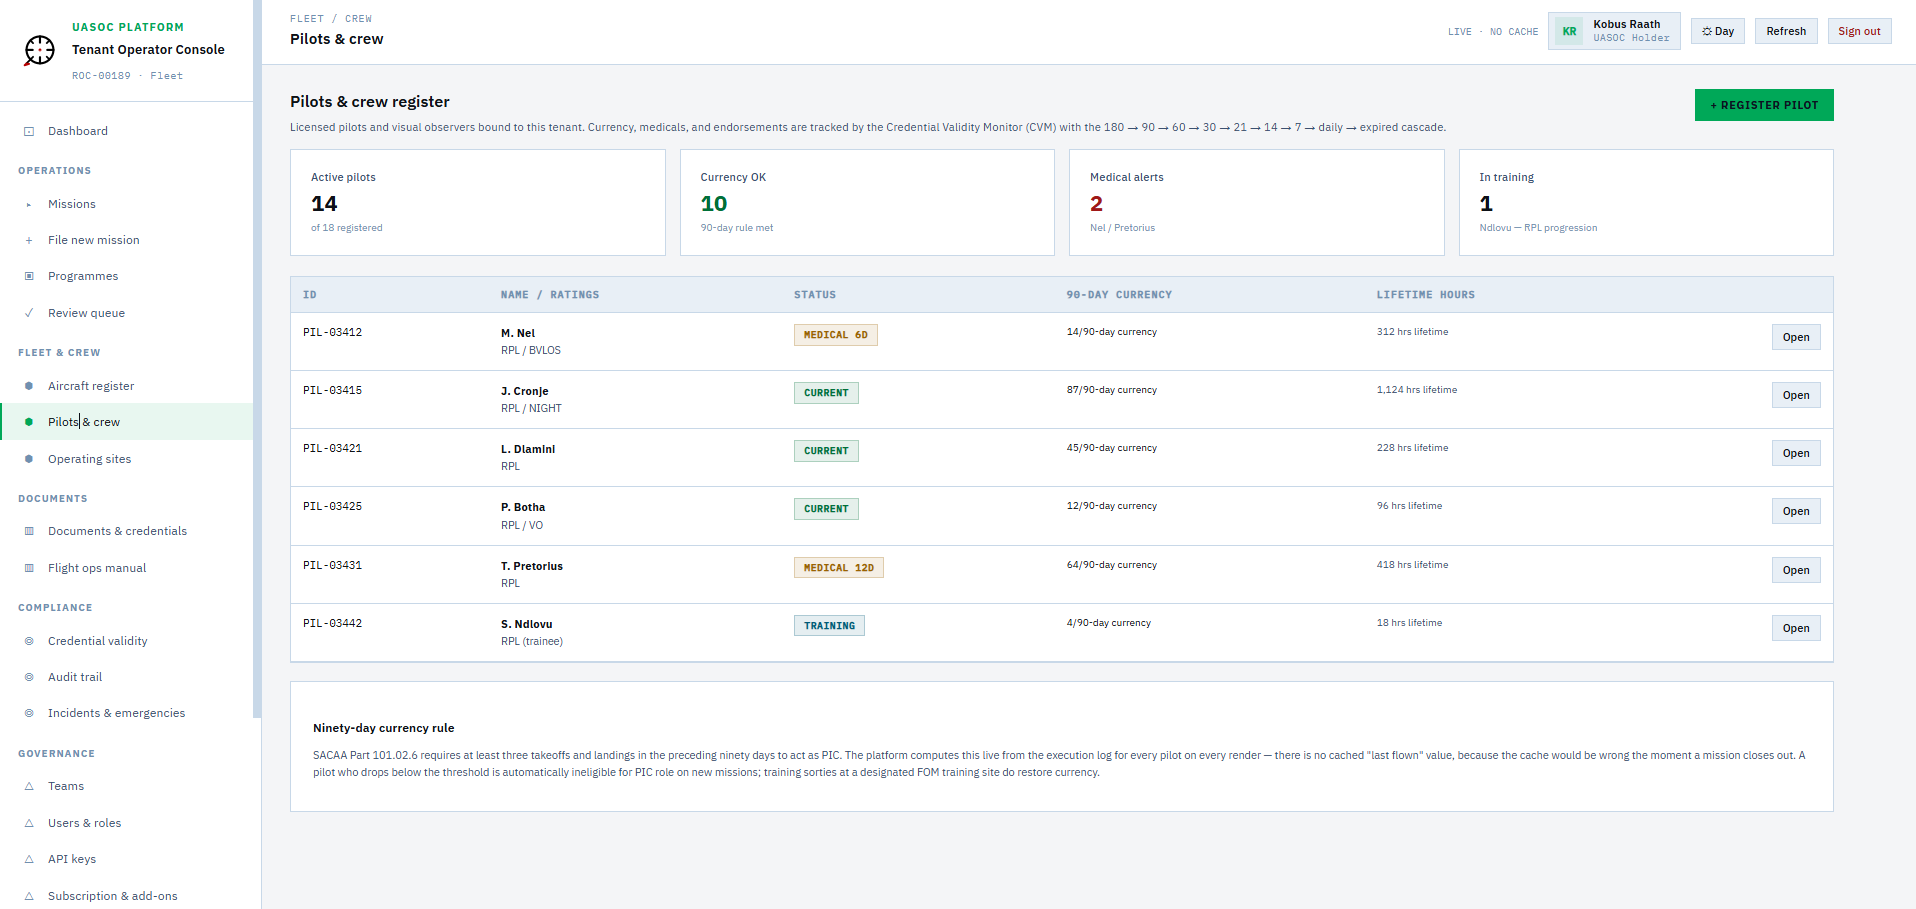Toggle the Day theme mode button

pyautogui.click(x=1717, y=31)
